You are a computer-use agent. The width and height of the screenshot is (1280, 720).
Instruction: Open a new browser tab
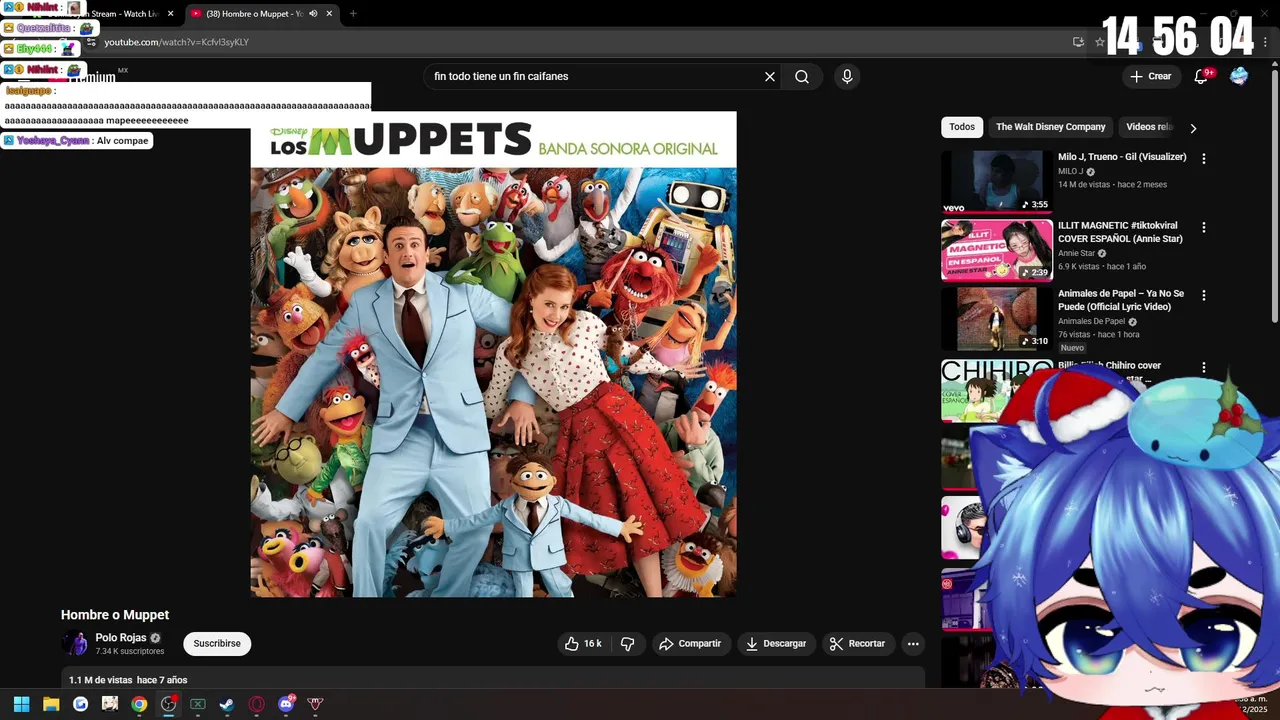(x=353, y=14)
